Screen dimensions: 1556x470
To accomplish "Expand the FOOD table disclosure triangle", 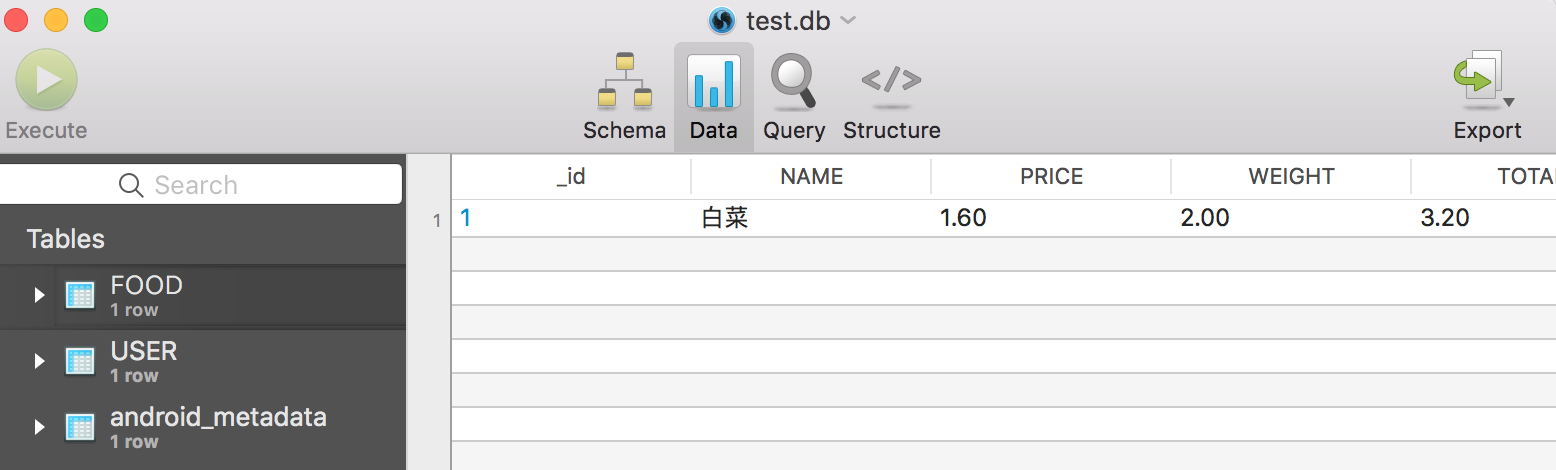I will [39, 295].
